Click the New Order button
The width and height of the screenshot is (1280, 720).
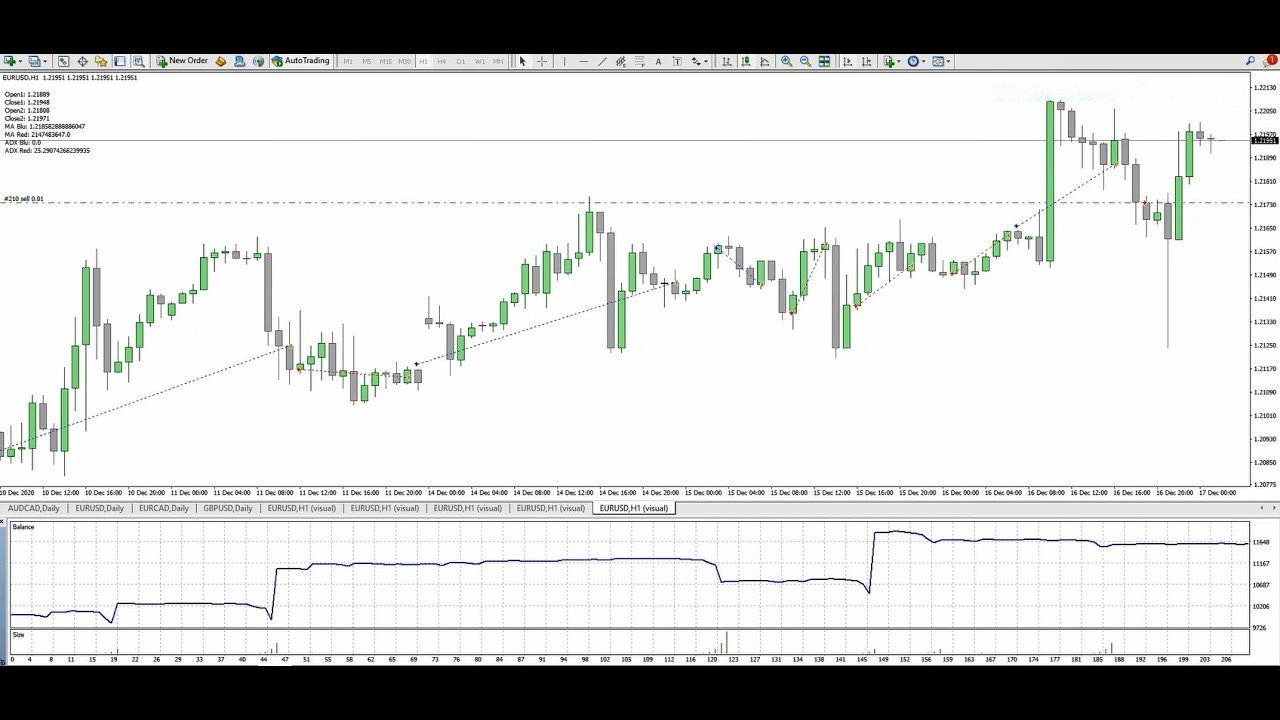pyautogui.click(x=182, y=61)
